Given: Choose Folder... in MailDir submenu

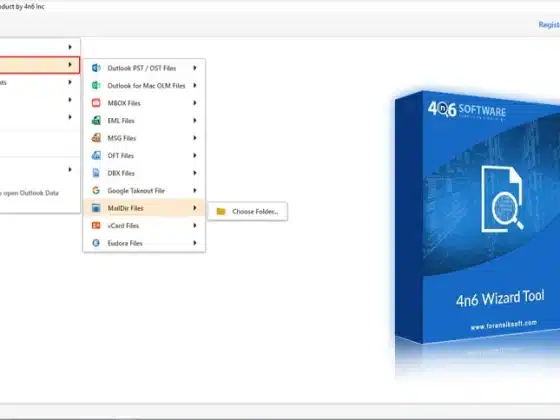Looking at the screenshot, I should tap(248, 211).
